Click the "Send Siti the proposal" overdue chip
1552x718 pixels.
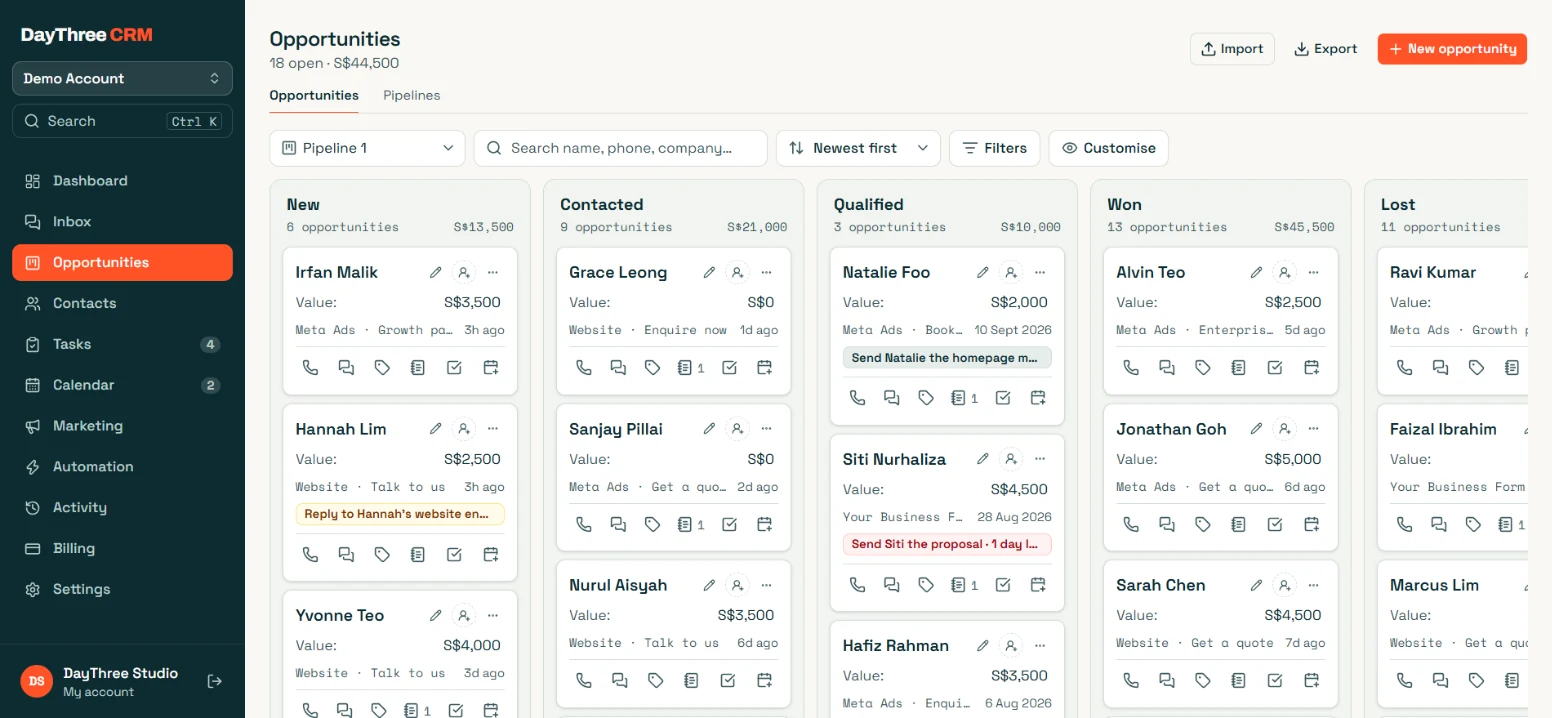(x=947, y=544)
